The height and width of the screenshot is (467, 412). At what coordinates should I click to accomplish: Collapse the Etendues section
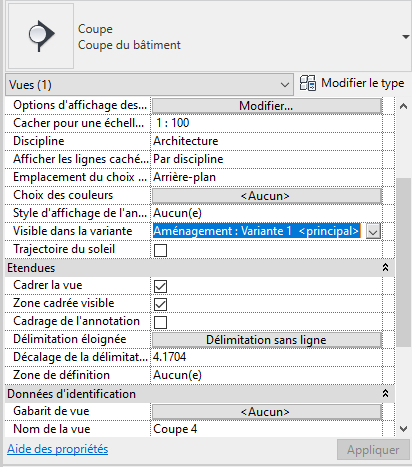coord(385,268)
